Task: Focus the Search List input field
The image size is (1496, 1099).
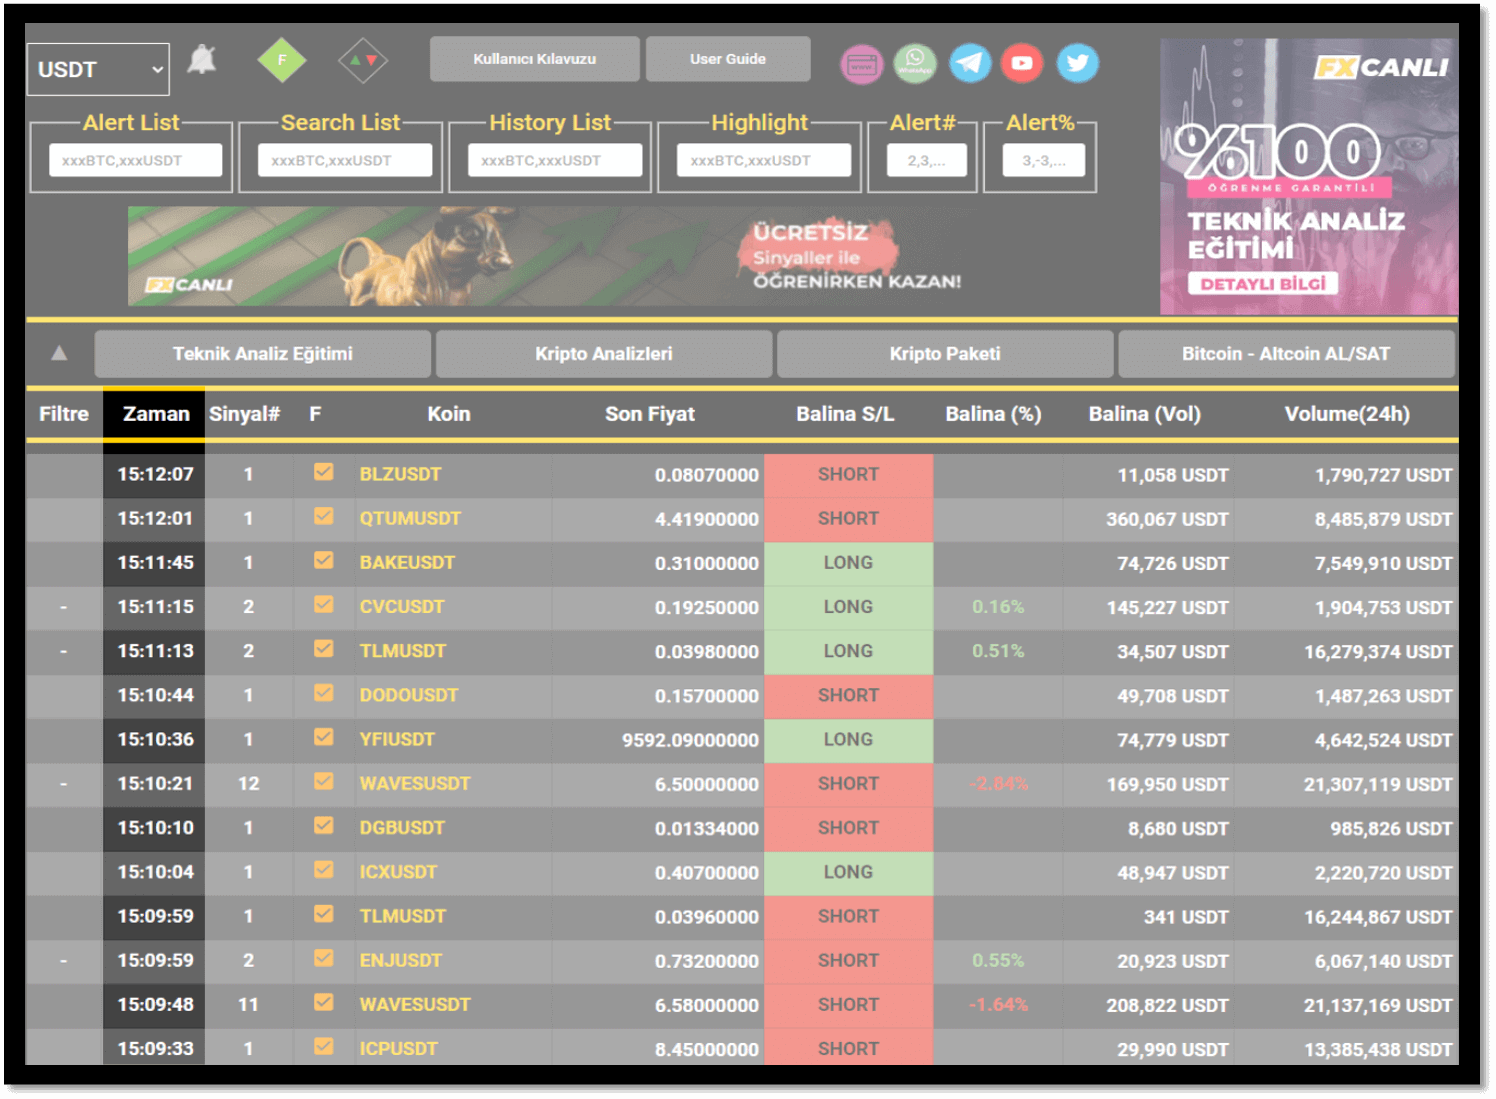Action: (345, 160)
